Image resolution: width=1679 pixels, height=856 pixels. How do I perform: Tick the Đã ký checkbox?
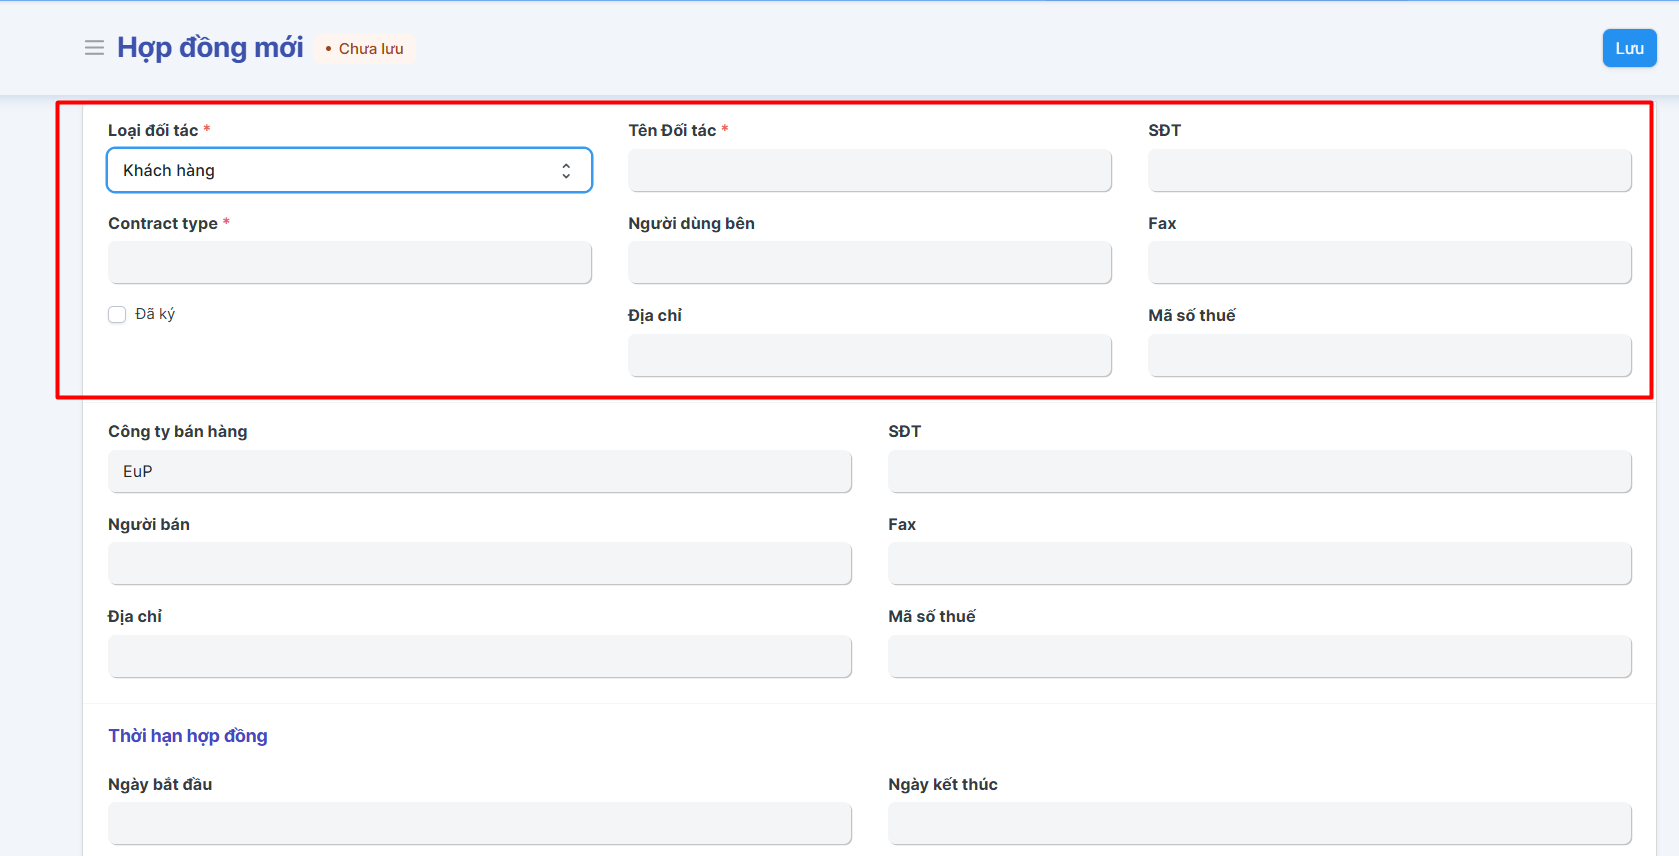click(x=117, y=315)
